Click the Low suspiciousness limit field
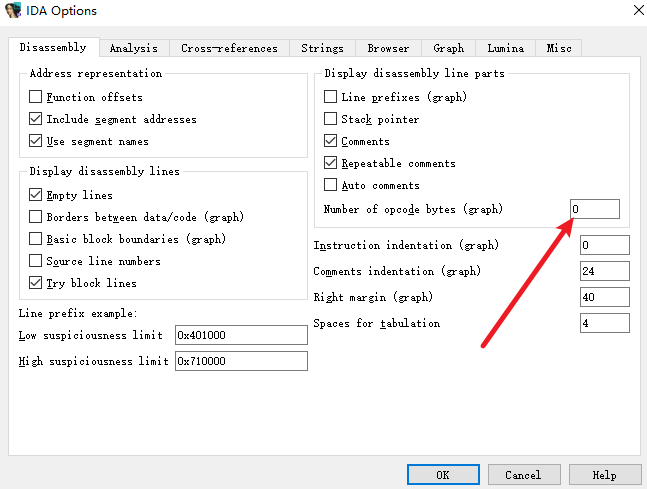Image resolution: width=647 pixels, height=489 pixels. coord(241,335)
